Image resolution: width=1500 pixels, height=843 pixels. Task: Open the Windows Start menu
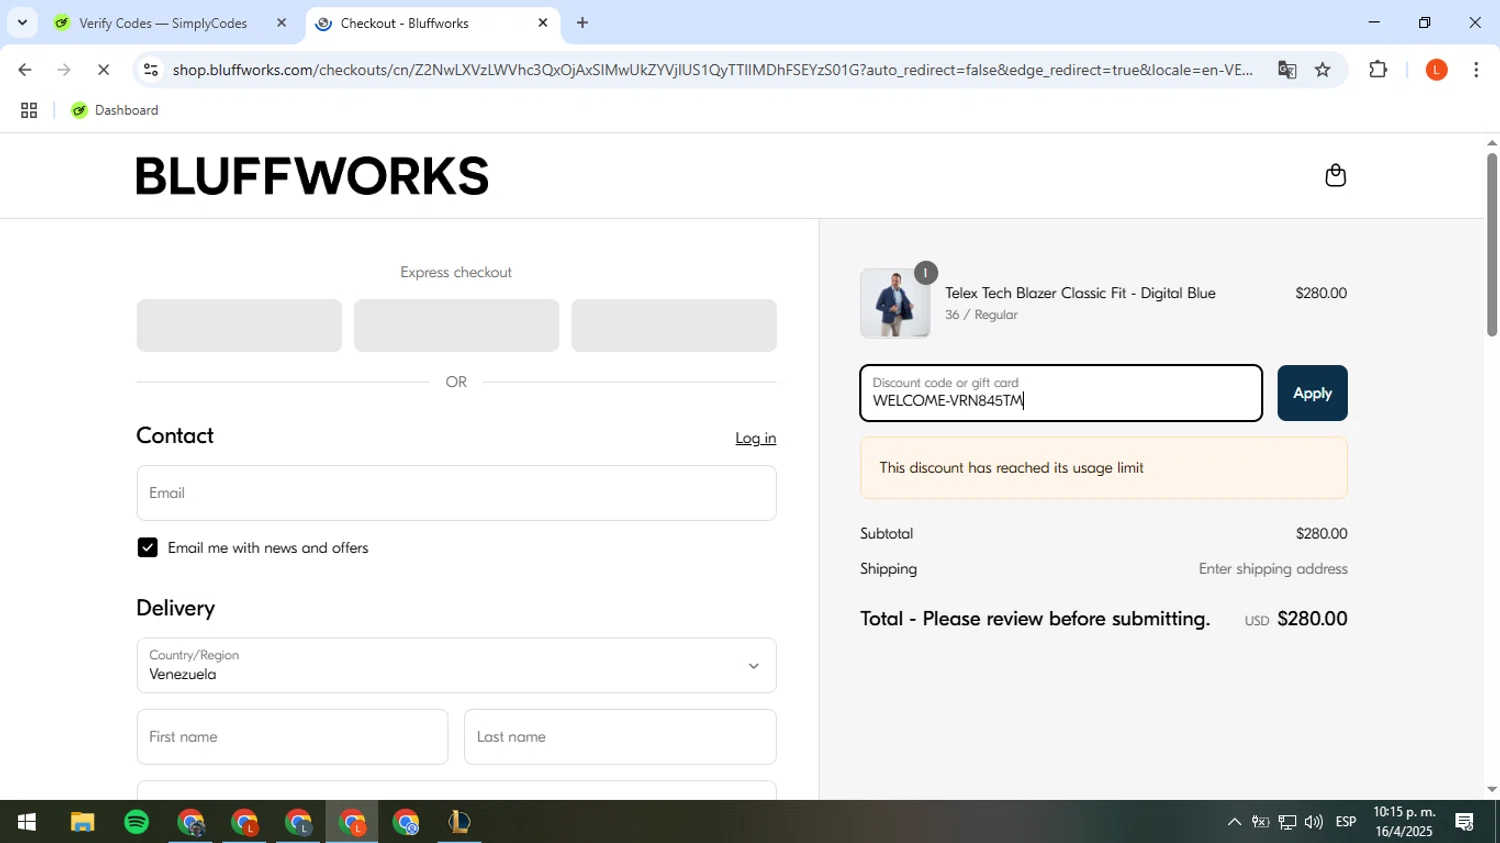(x=27, y=822)
